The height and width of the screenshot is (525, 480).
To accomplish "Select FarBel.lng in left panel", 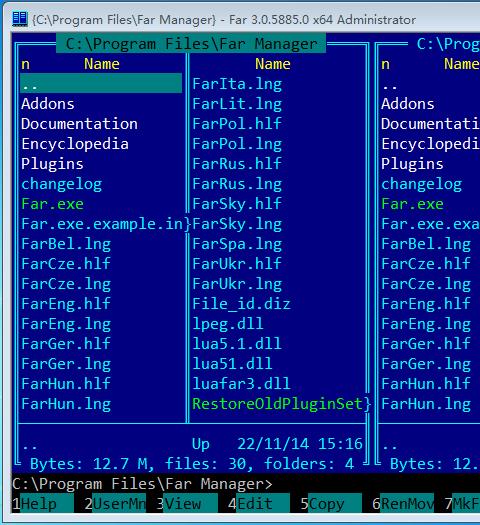I will tap(66, 244).
